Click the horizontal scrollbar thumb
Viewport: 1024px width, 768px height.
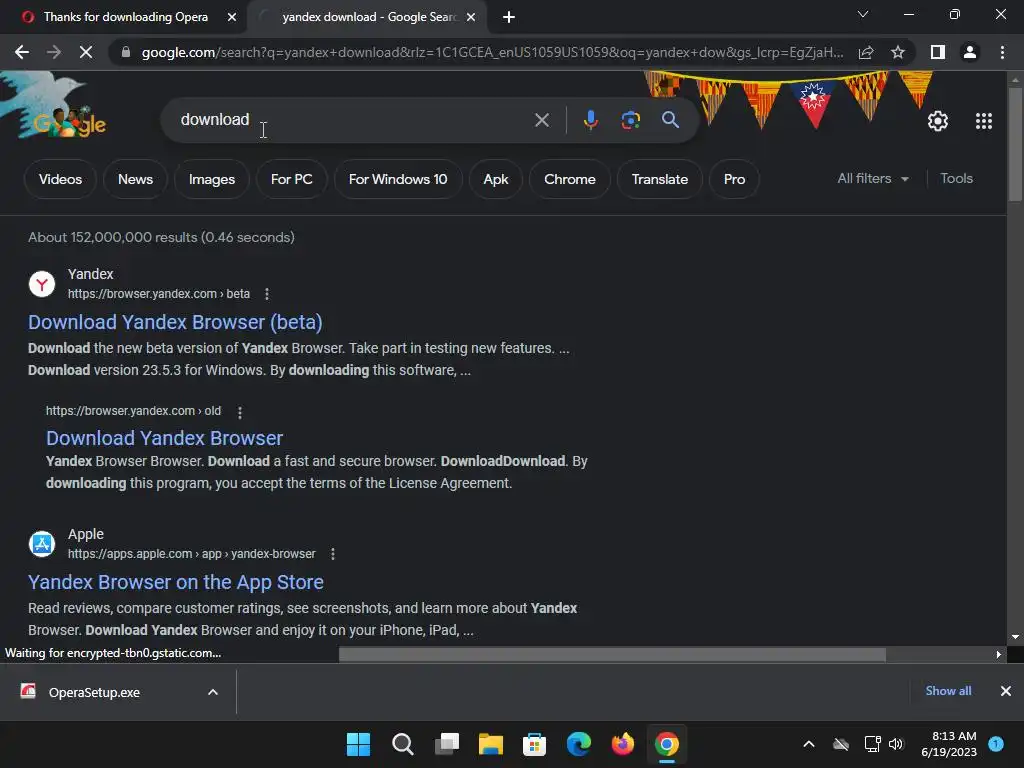[x=612, y=654]
